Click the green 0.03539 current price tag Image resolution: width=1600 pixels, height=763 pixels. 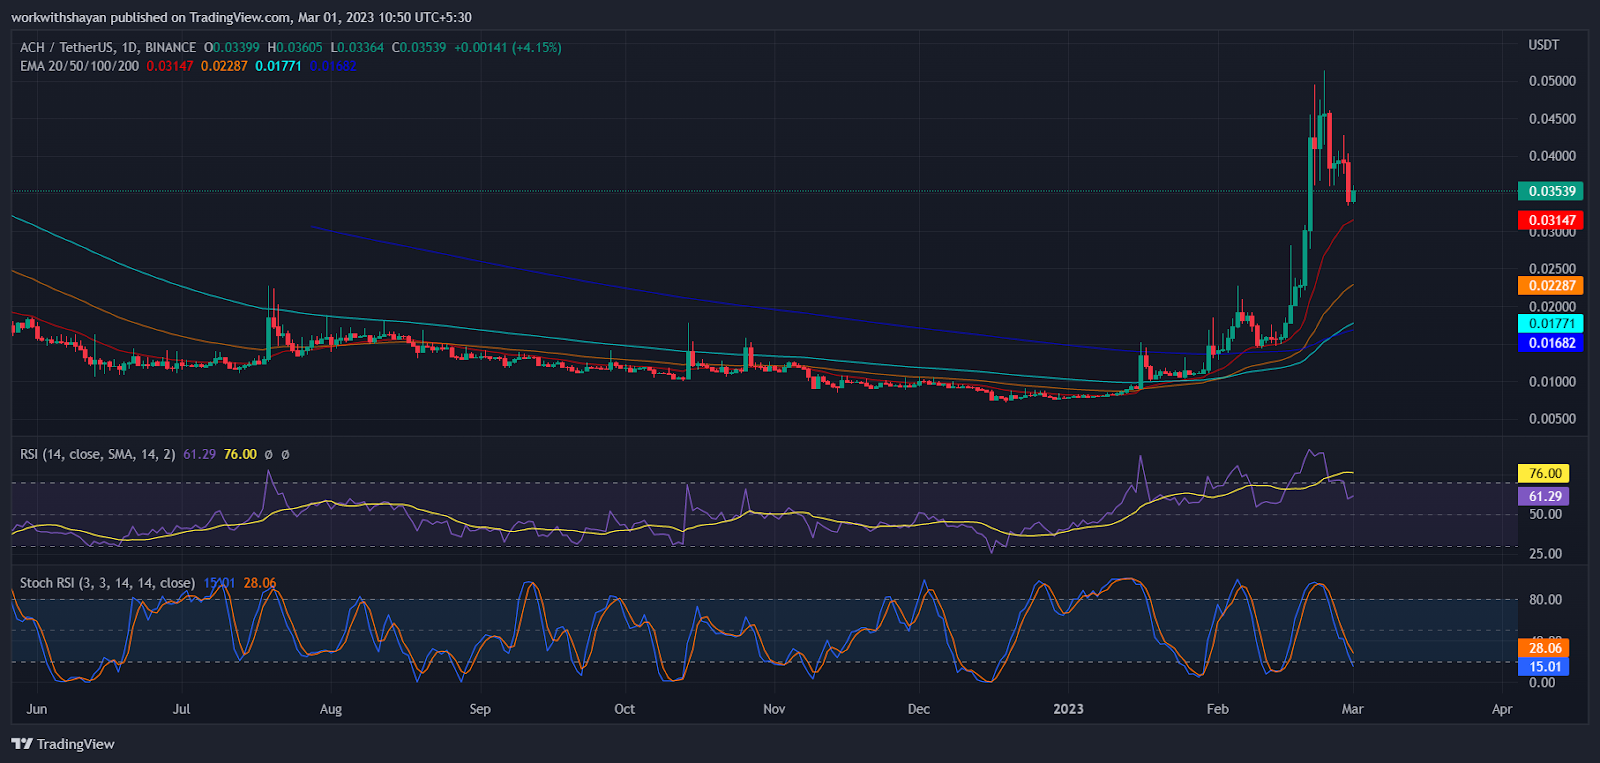pos(1551,191)
